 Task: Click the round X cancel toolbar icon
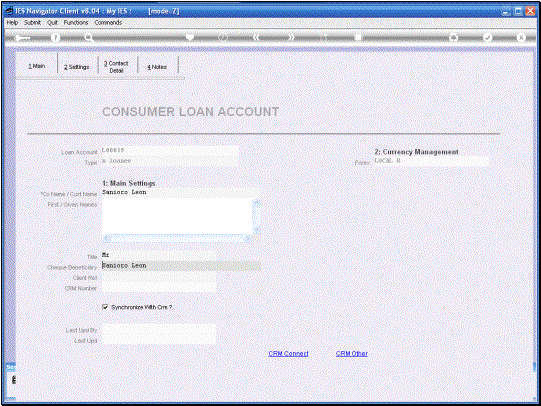click(x=521, y=37)
